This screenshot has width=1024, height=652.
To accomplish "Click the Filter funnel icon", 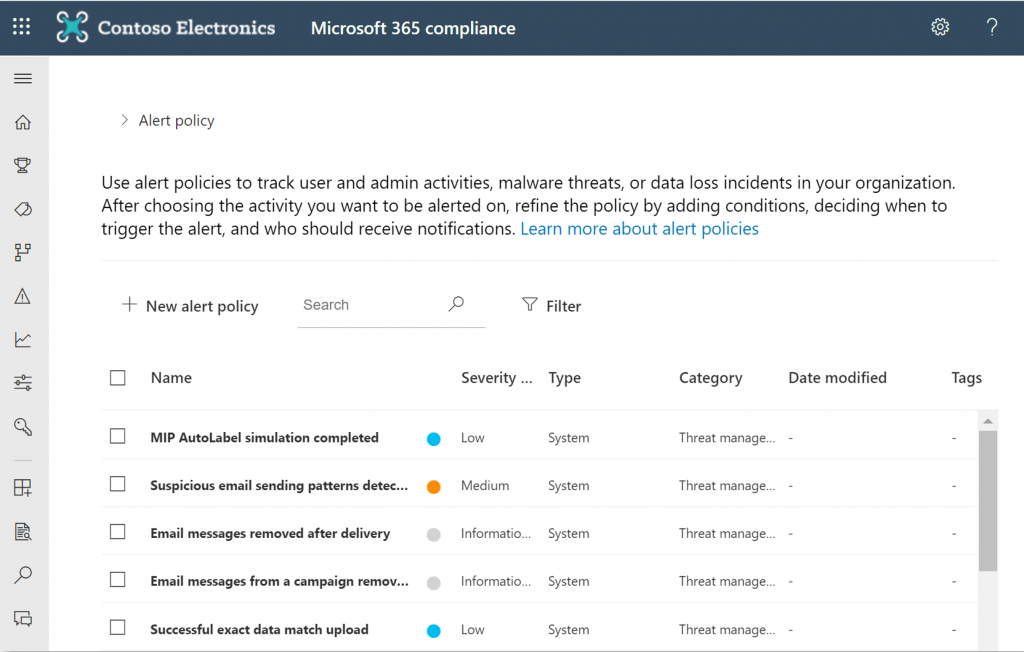I will click(x=530, y=304).
